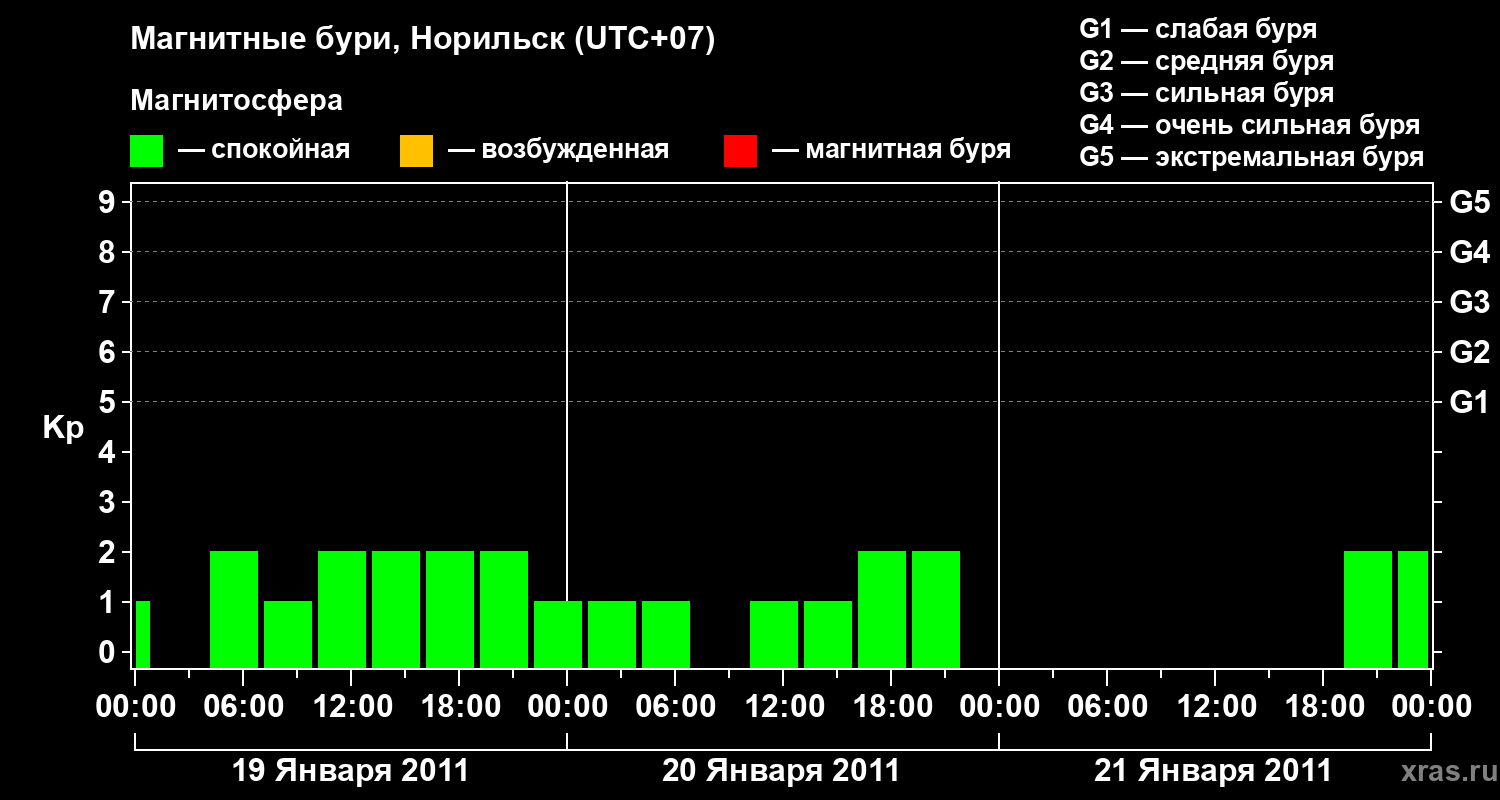
Task: Select the legend line 'G1 — слабая буря'
Action: [x=1199, y=29]
